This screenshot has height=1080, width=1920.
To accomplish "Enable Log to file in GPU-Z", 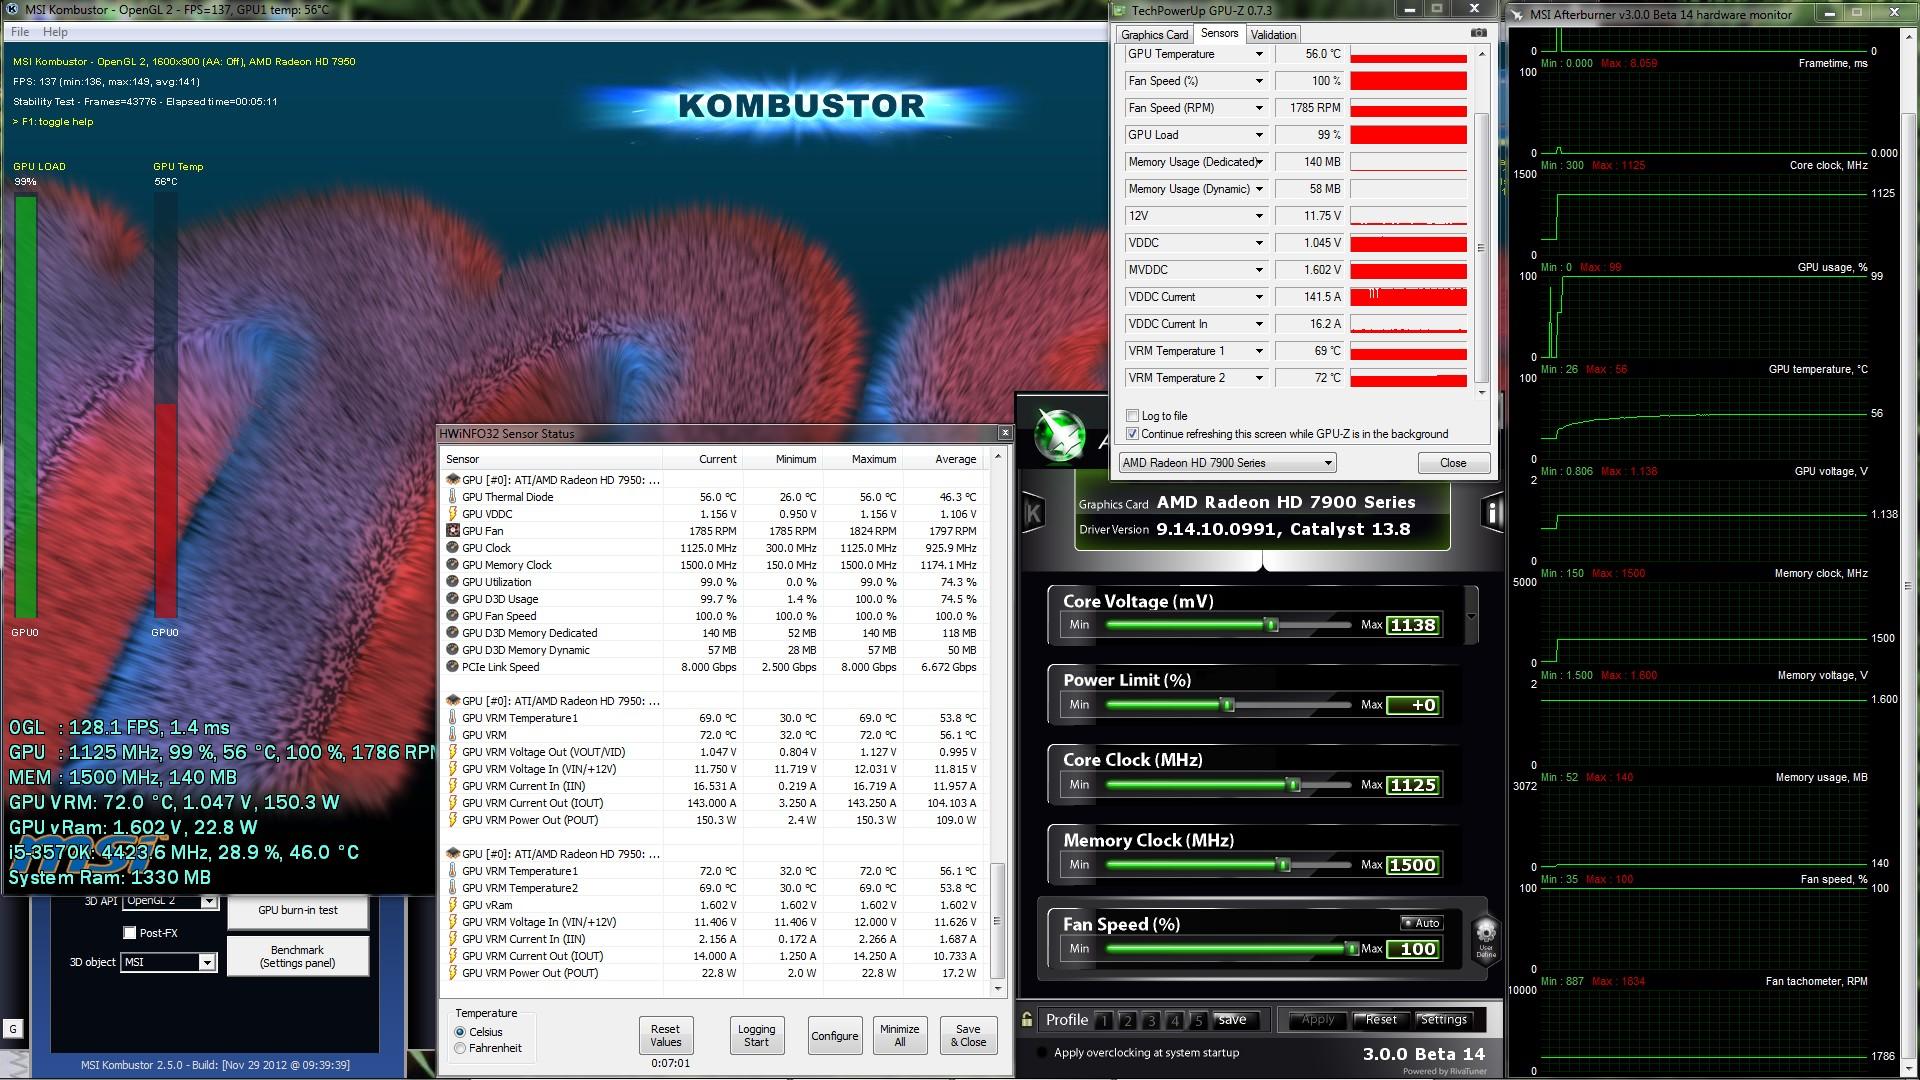I will (1132, 416).
